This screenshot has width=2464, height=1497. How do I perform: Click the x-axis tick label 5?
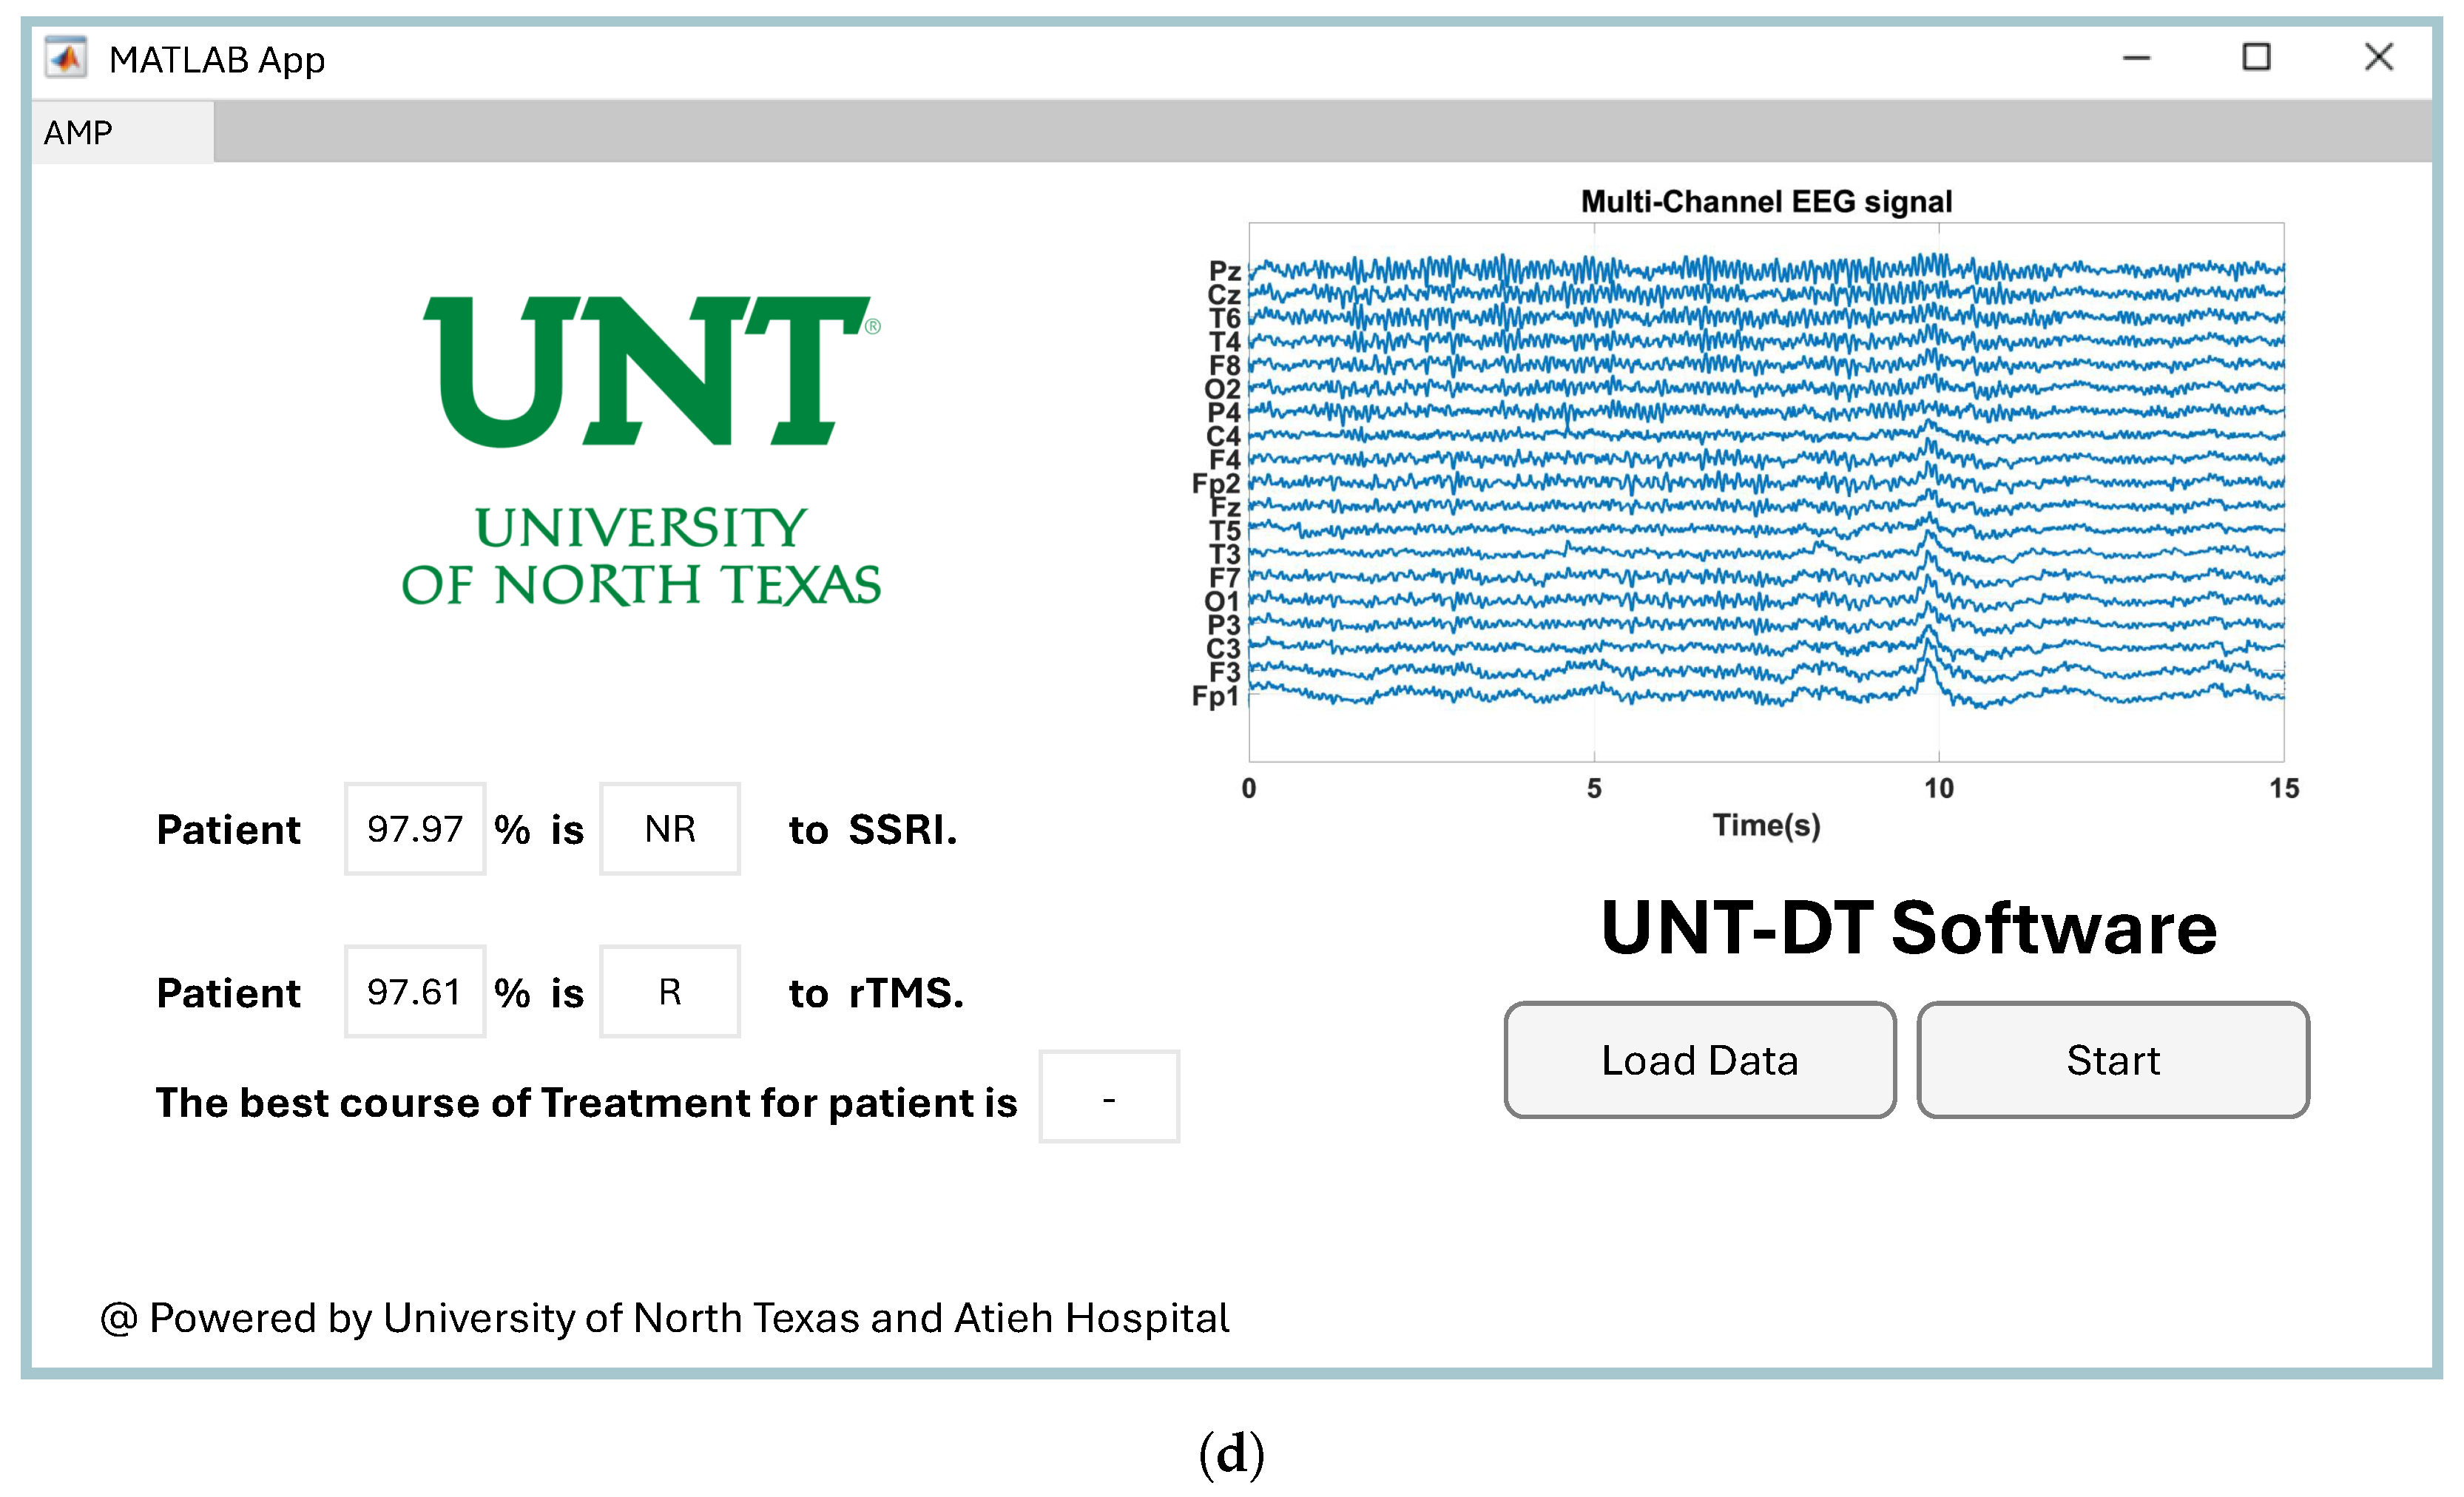pyautogui.click(x=1594, y=789)
